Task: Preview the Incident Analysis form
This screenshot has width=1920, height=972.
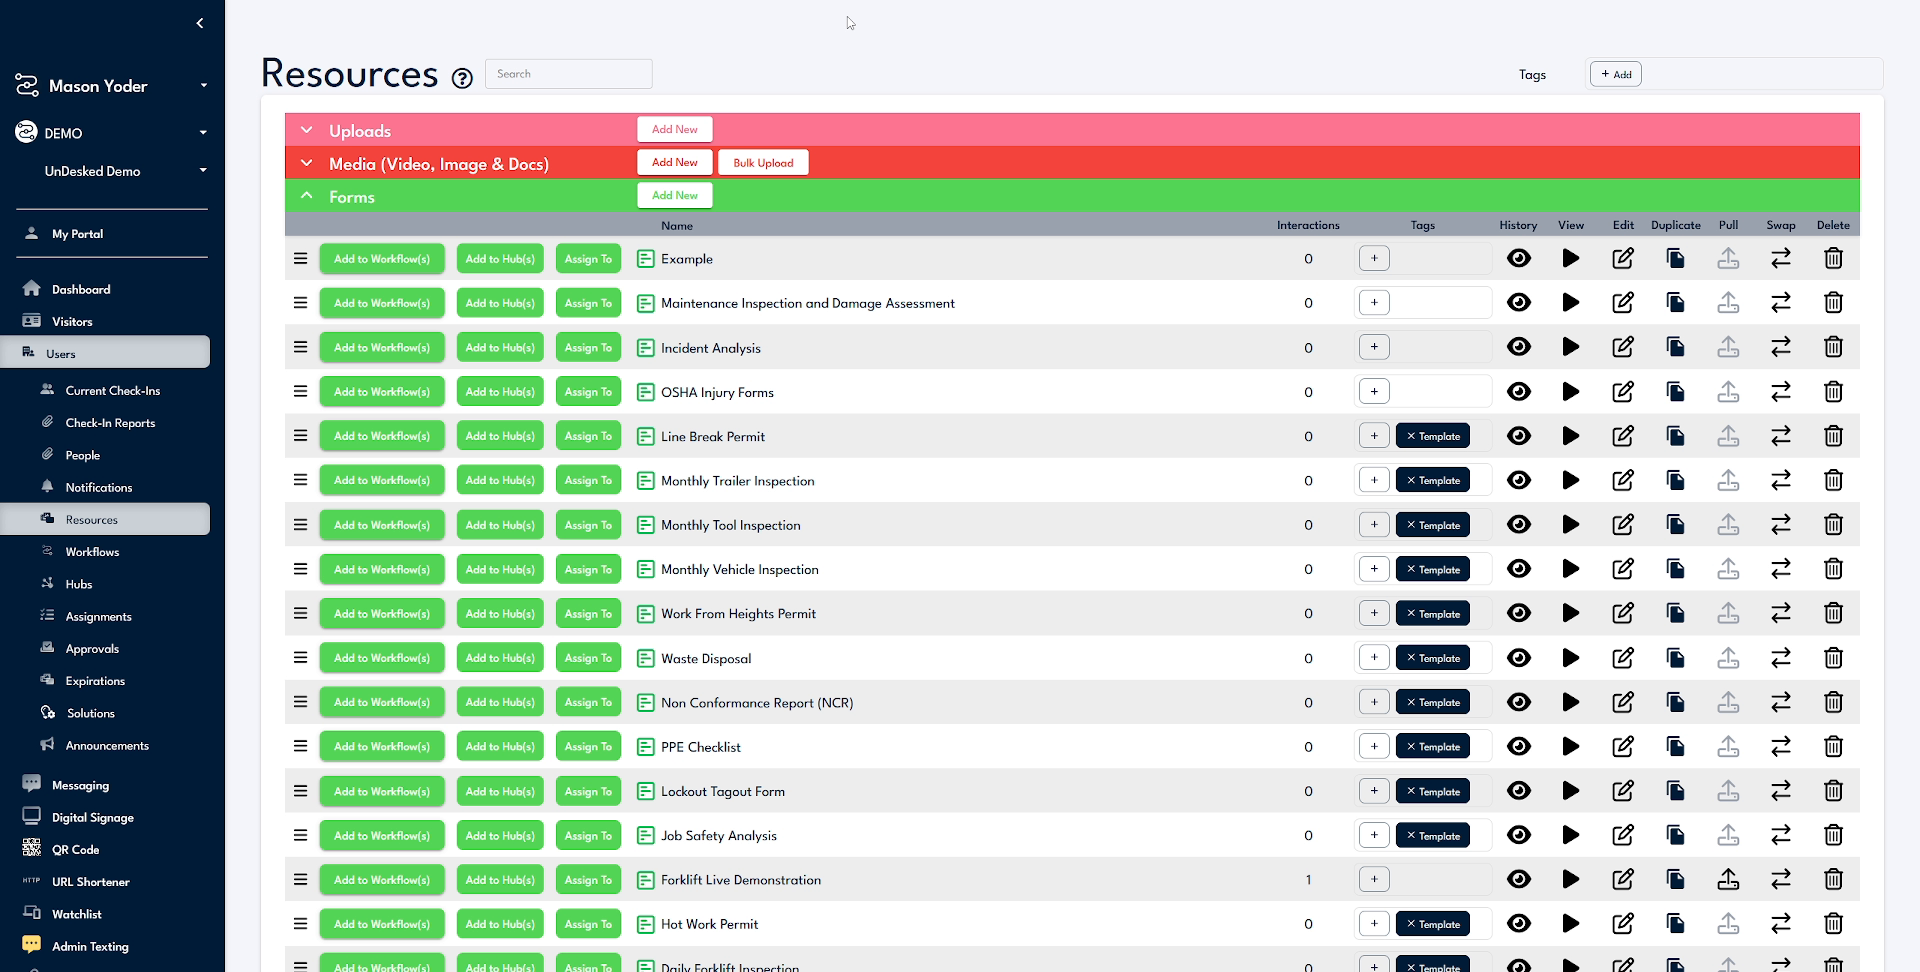Action: (x=1570, y=347)
